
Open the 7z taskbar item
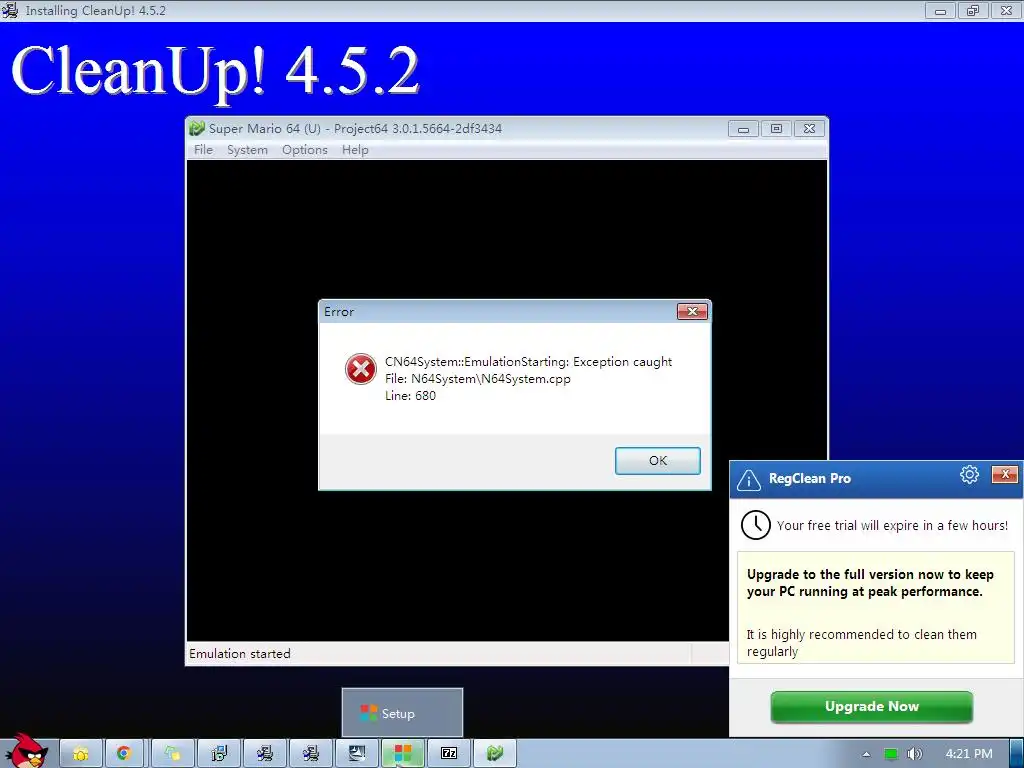(449, 754)
